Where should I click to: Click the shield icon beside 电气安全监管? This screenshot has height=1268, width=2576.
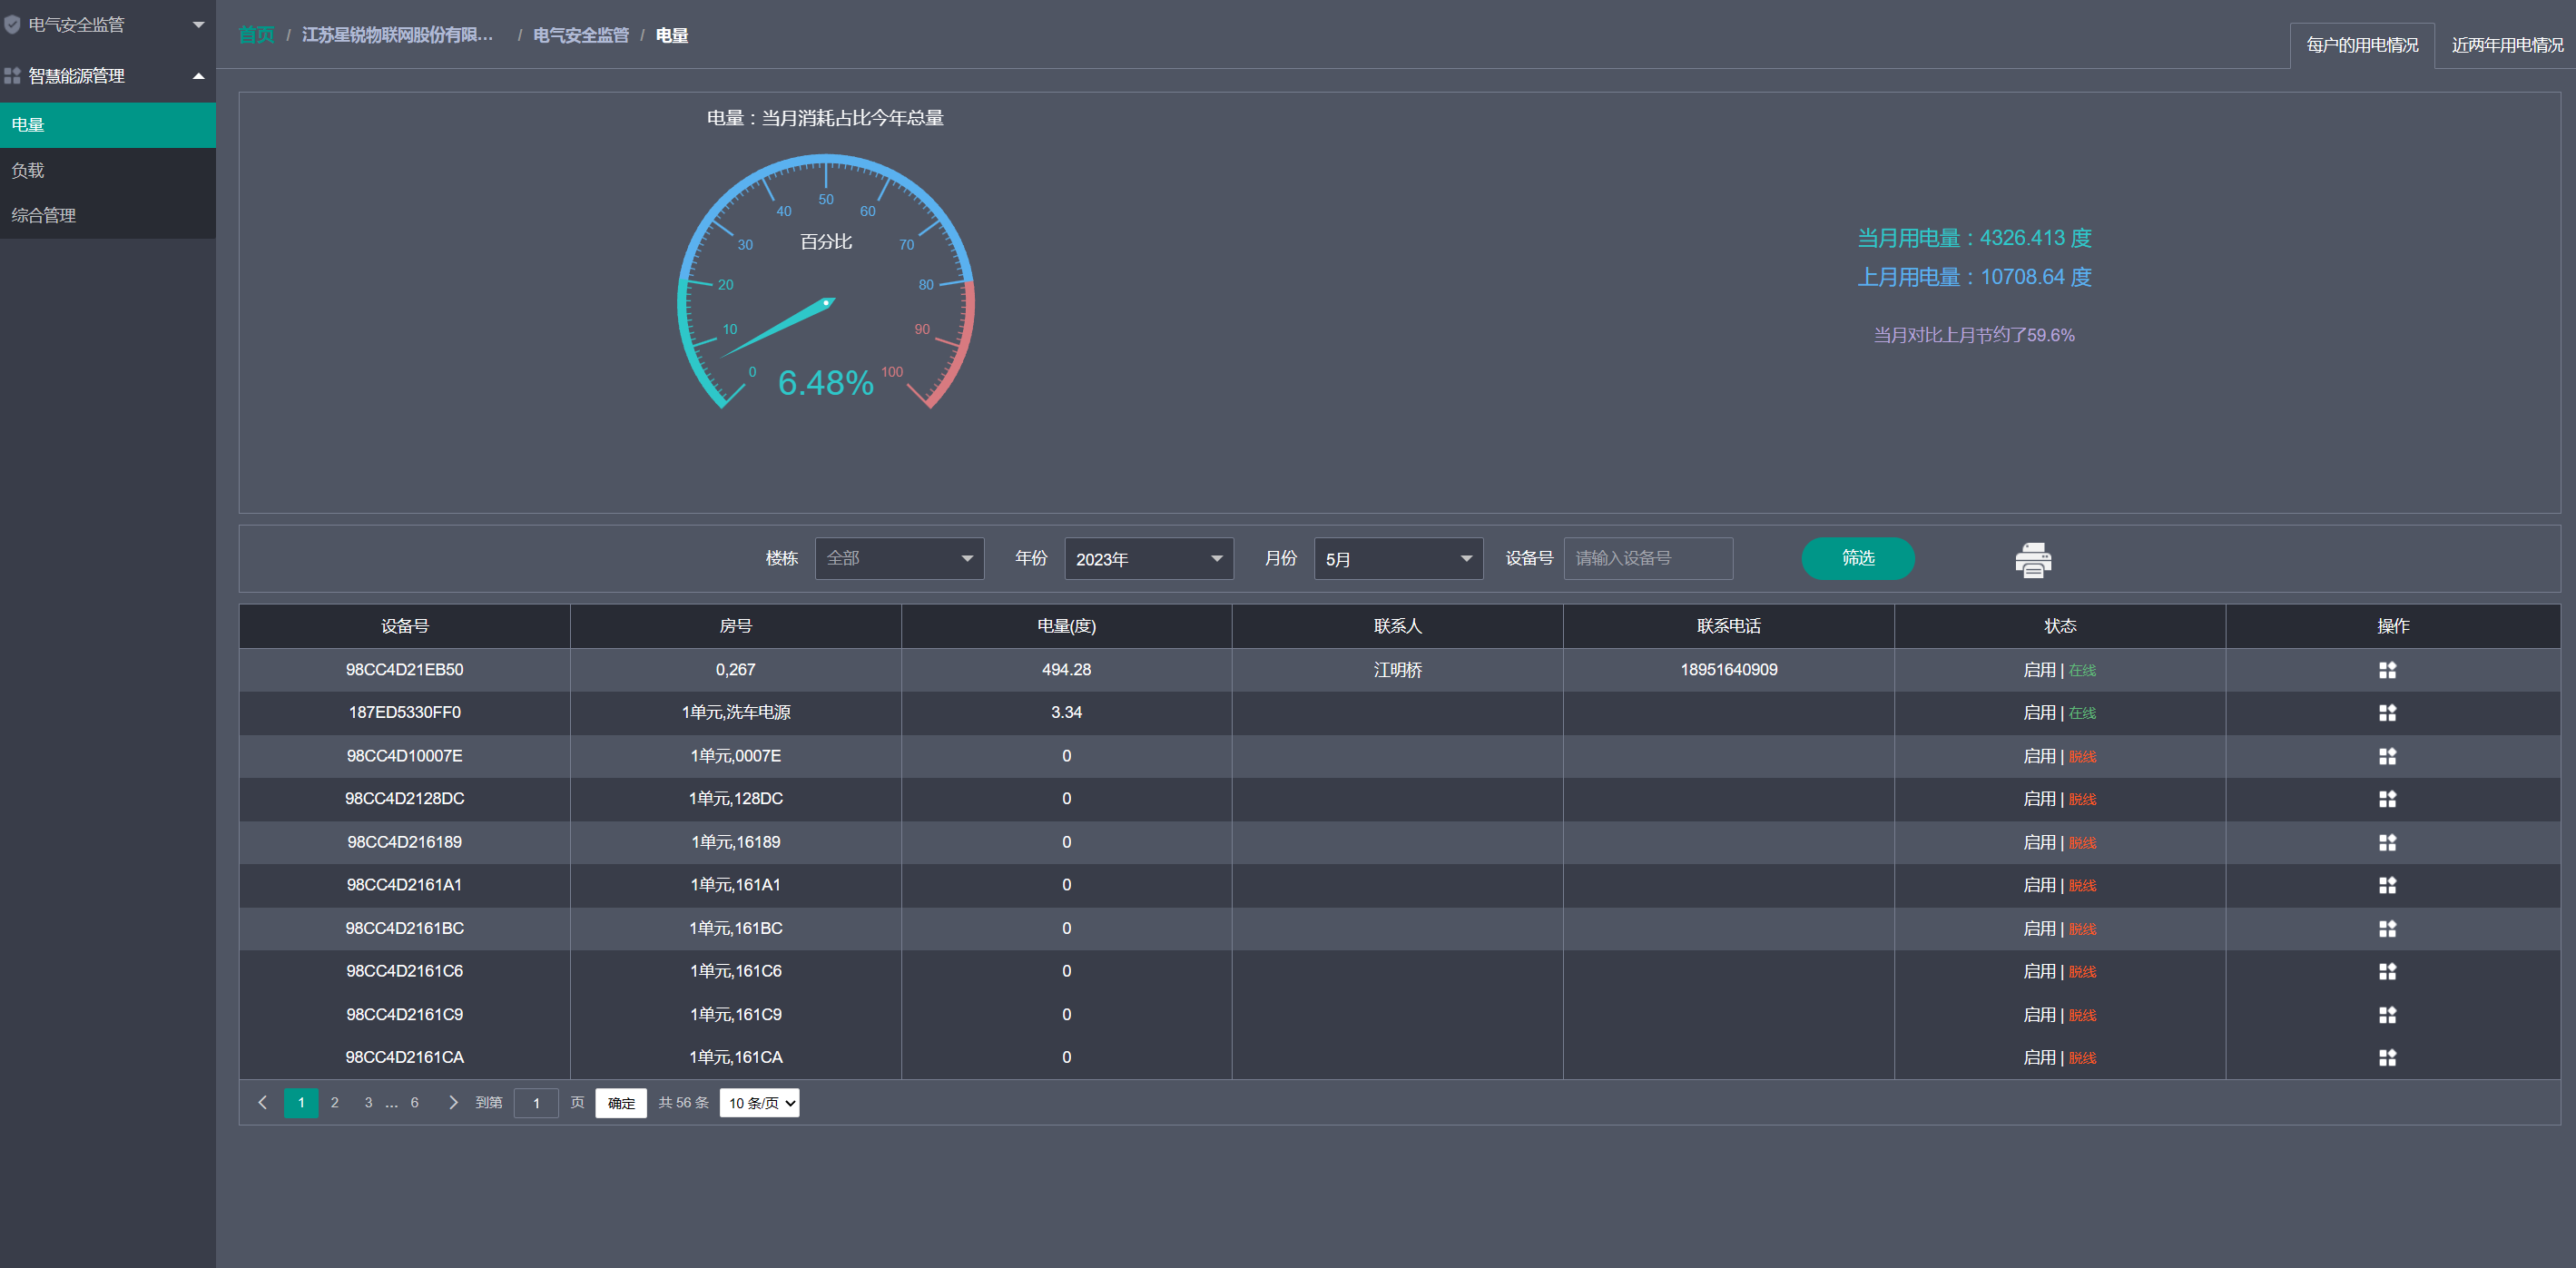point(12,25)
